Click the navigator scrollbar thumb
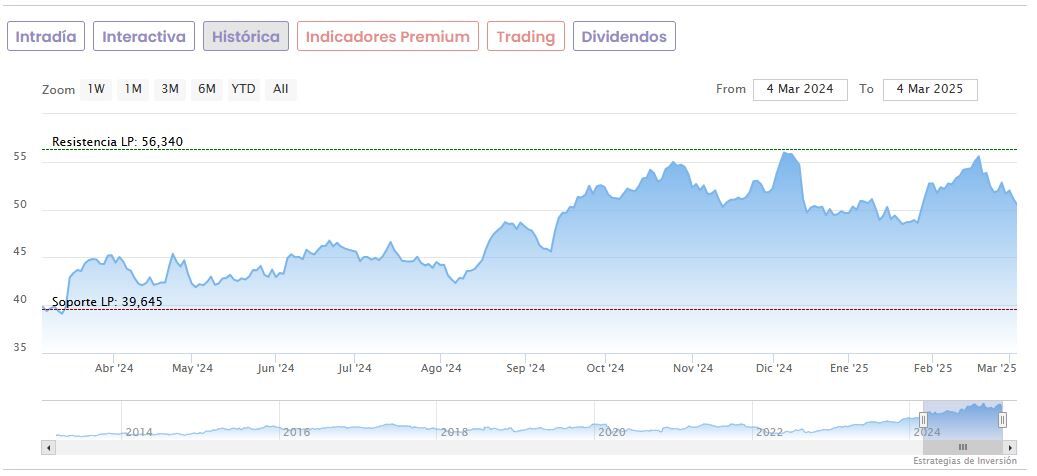This screenshot has height=476, width=1037. (962, 447)
